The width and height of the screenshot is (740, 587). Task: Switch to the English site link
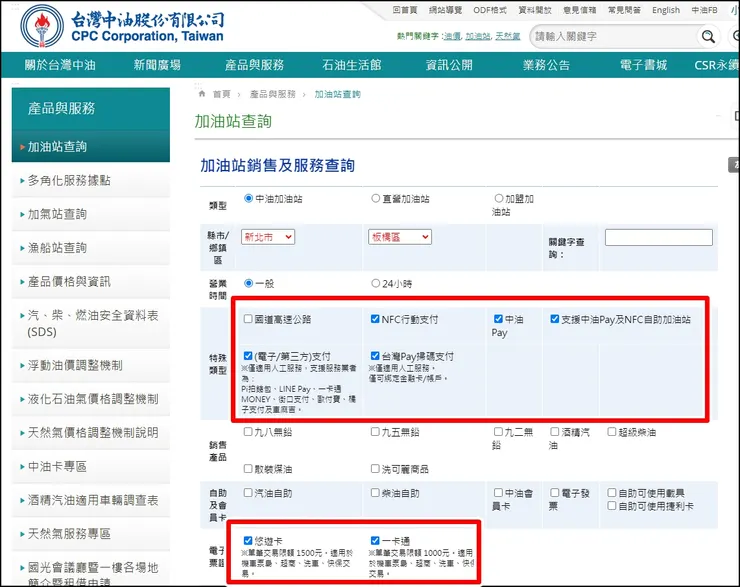point(666,10)
